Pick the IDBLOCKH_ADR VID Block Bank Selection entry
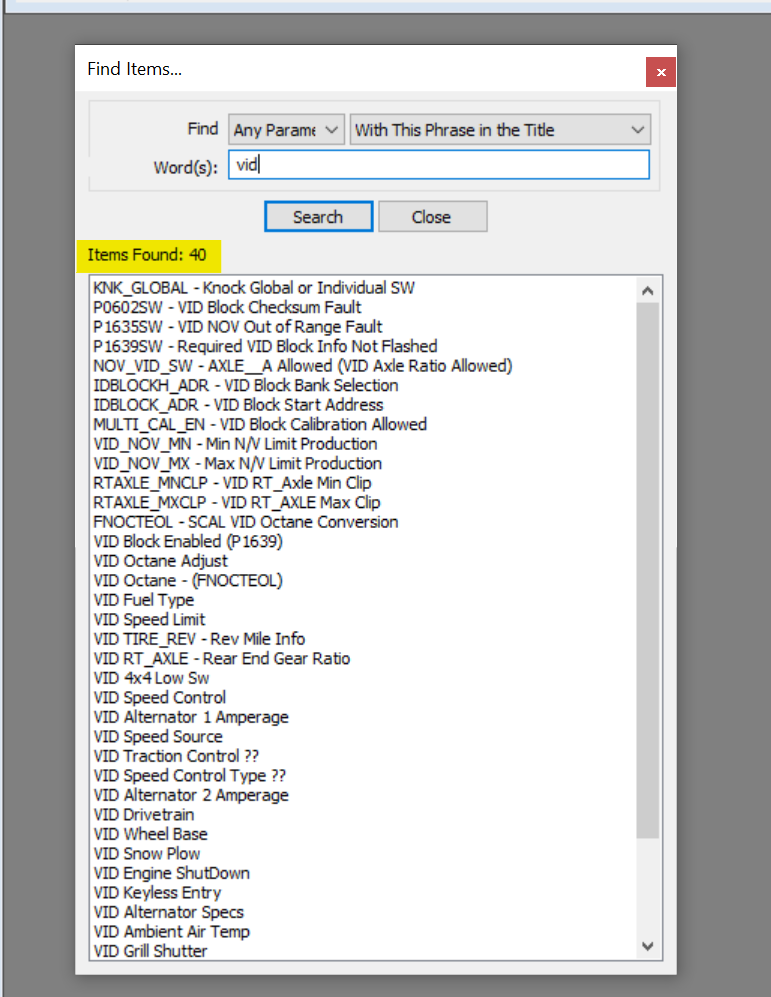771x997 pixels. coord(245,385)
